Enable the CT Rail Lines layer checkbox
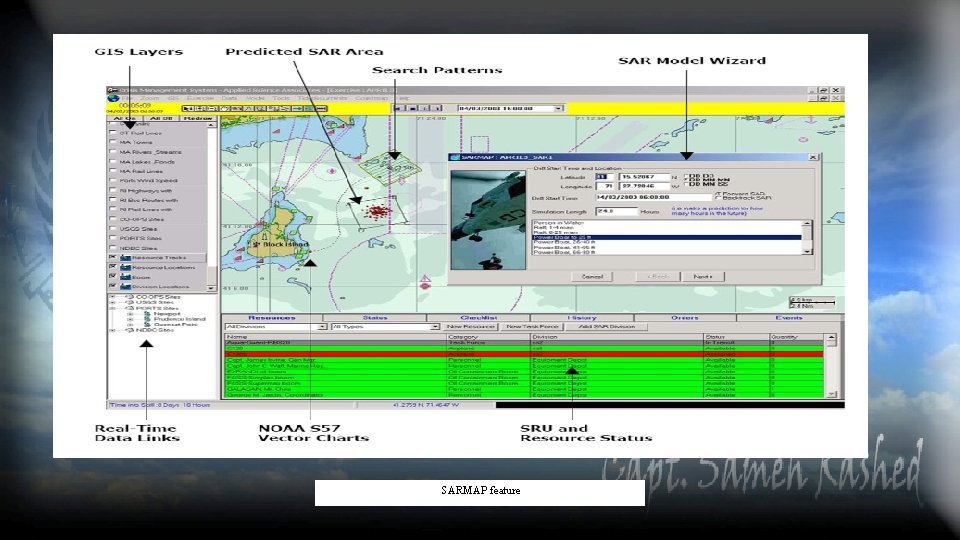960x540 pixels. pos(113,132)
